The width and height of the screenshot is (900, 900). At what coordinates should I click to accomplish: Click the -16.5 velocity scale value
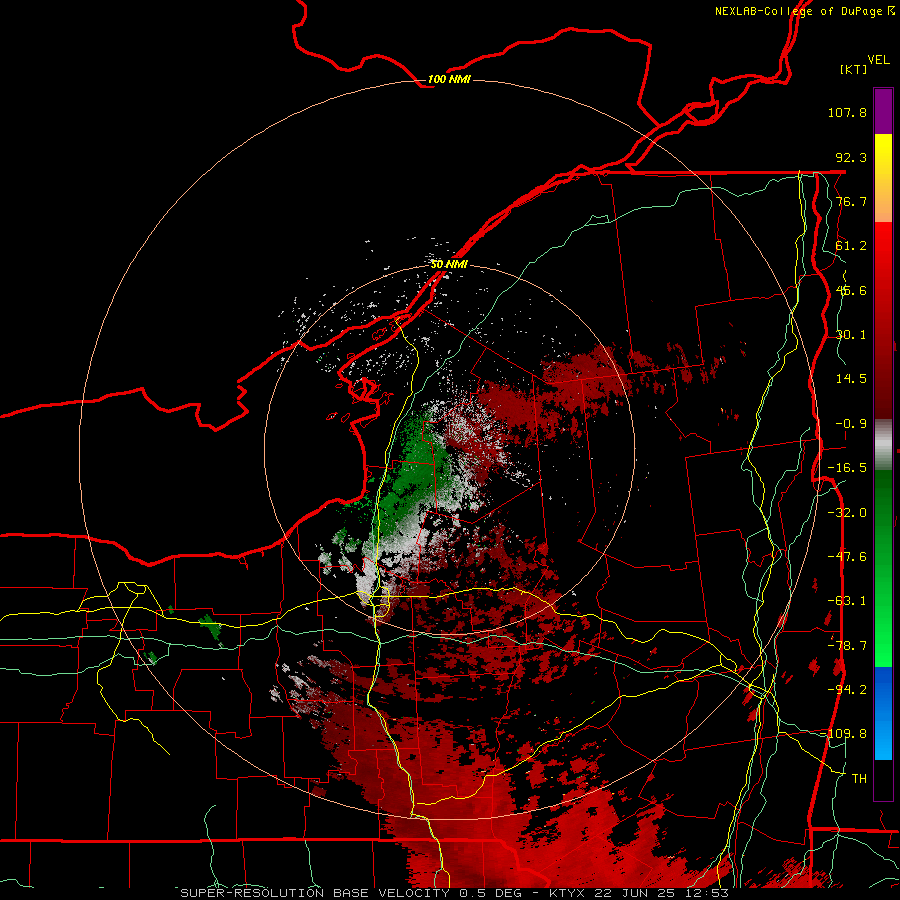pyautogui.click(x=847, y=468)
